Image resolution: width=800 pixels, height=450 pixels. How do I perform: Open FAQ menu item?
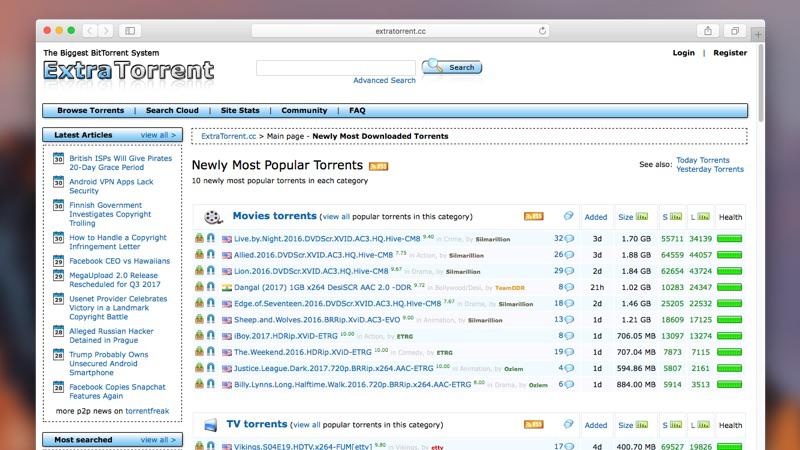(357, 110)
